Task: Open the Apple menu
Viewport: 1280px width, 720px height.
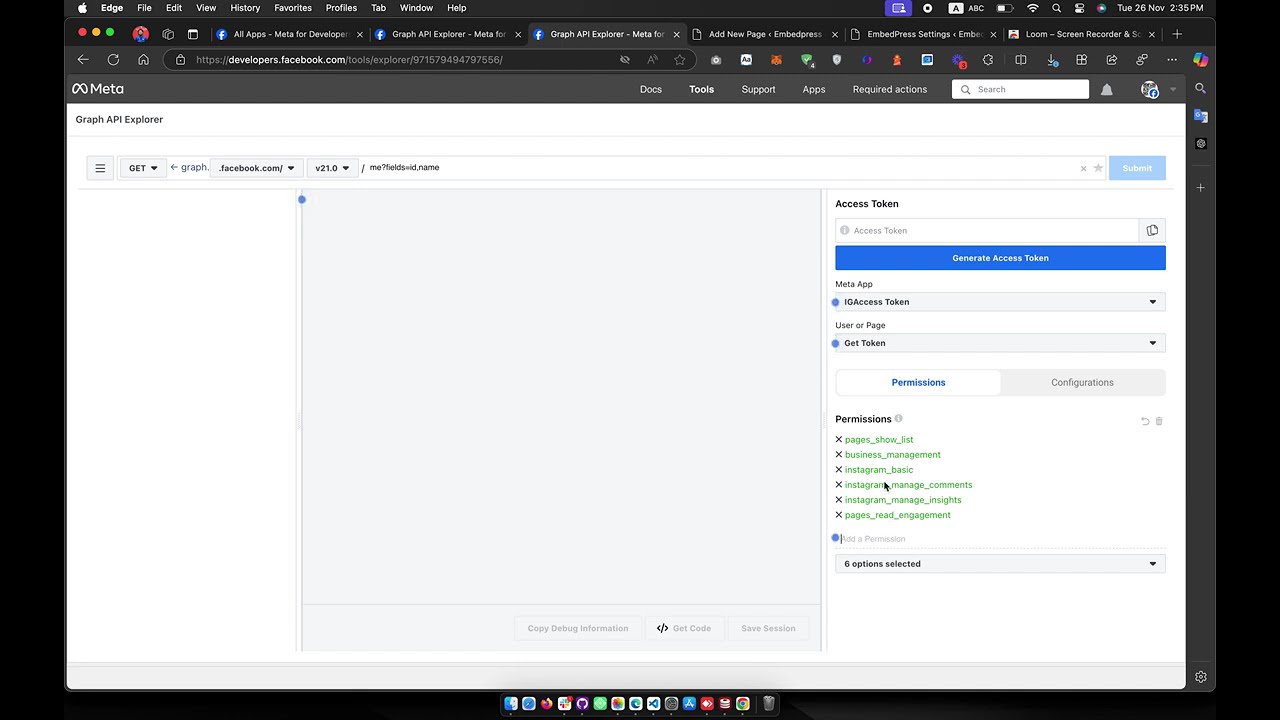Action: pyautogui.click(x=82, y=8)
